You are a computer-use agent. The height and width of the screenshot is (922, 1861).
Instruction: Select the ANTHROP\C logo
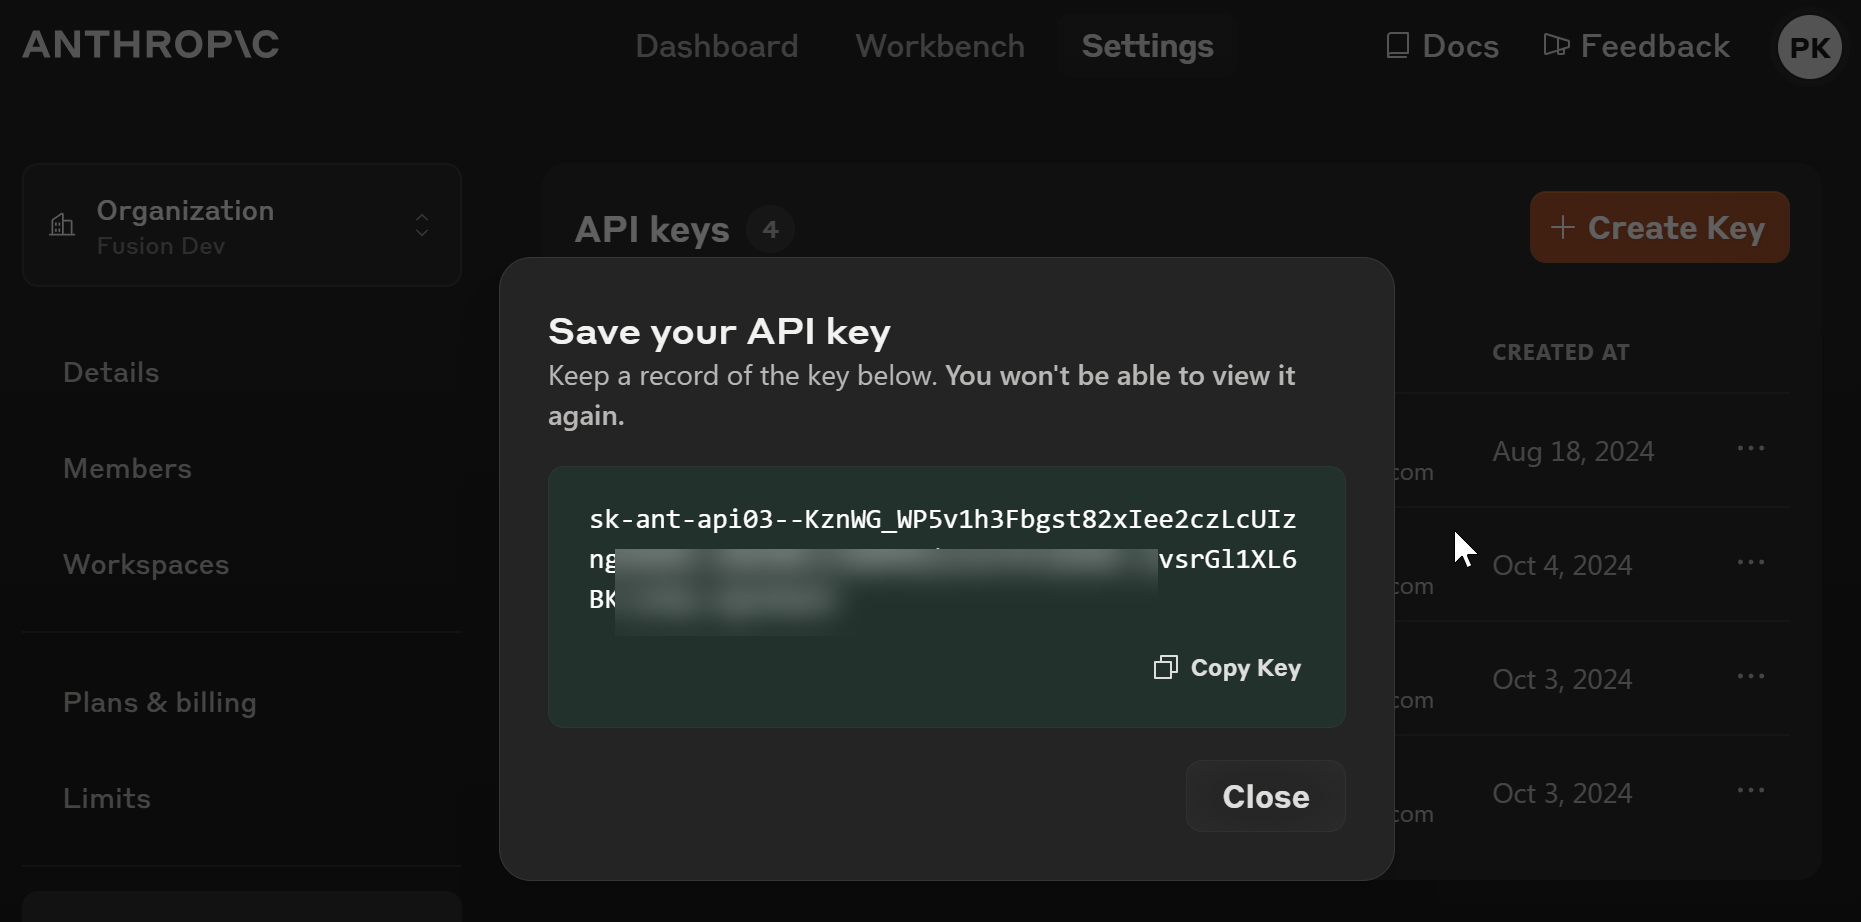tap(150, 44)
